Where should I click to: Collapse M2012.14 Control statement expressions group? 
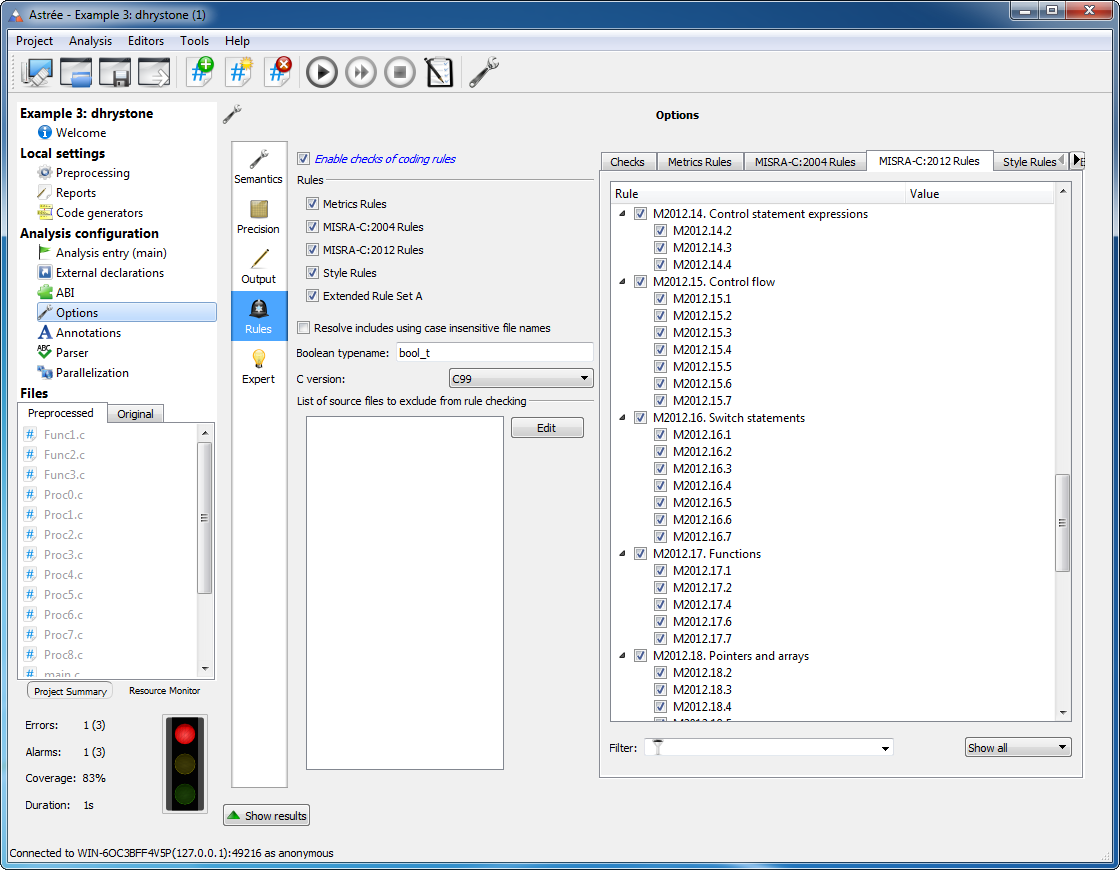click(x=622, y=214)
